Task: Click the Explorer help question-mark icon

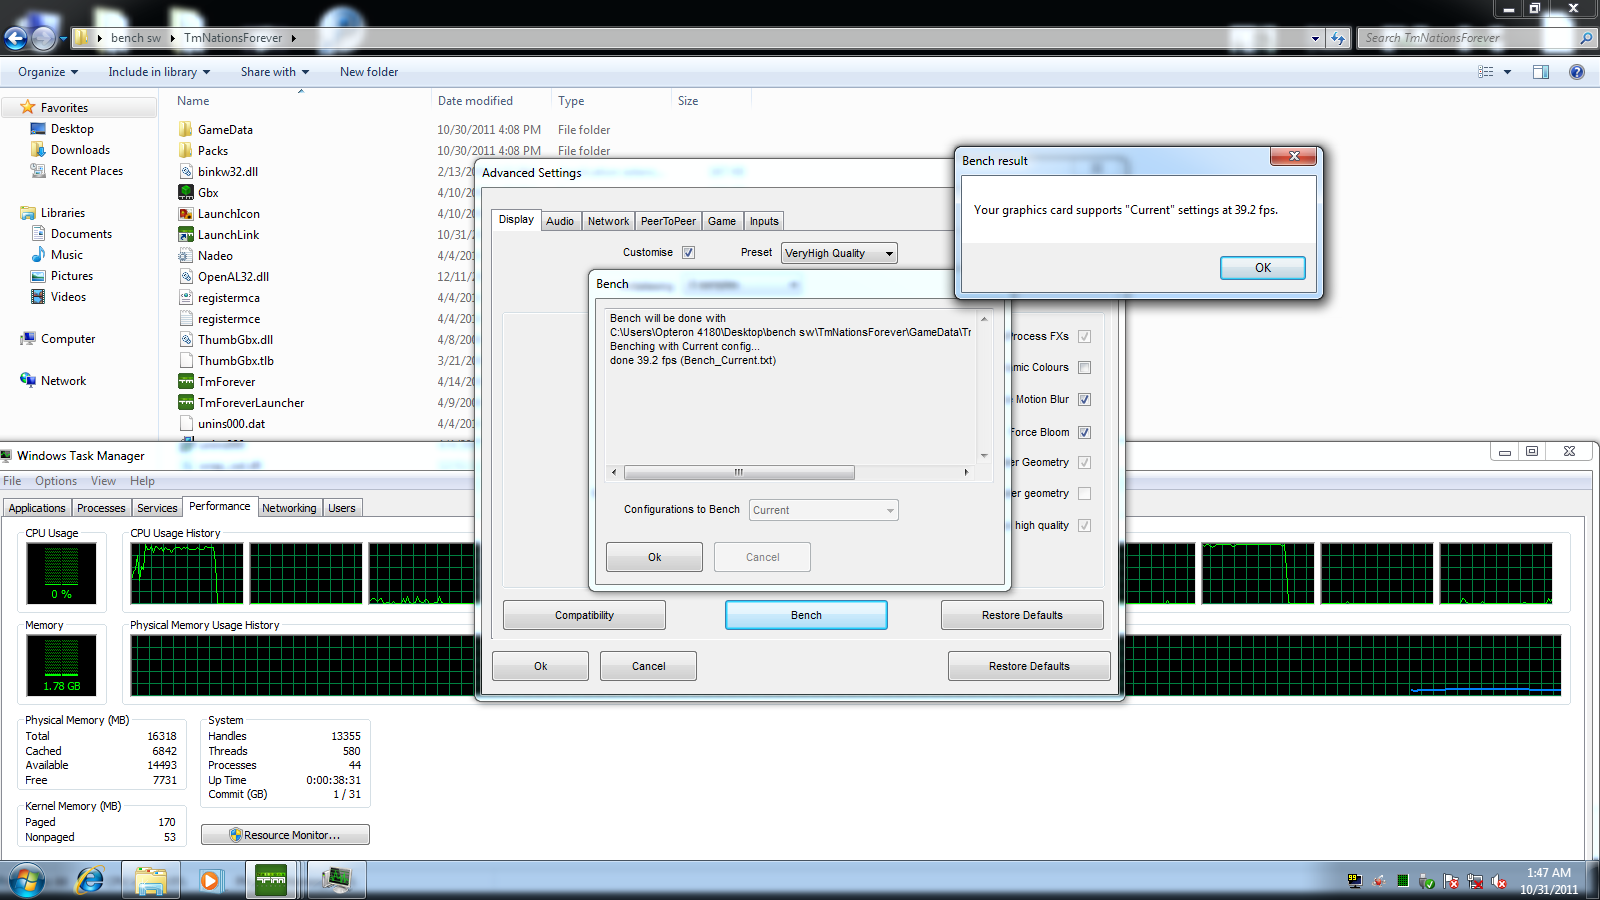Action: (x=1577, y=72)
